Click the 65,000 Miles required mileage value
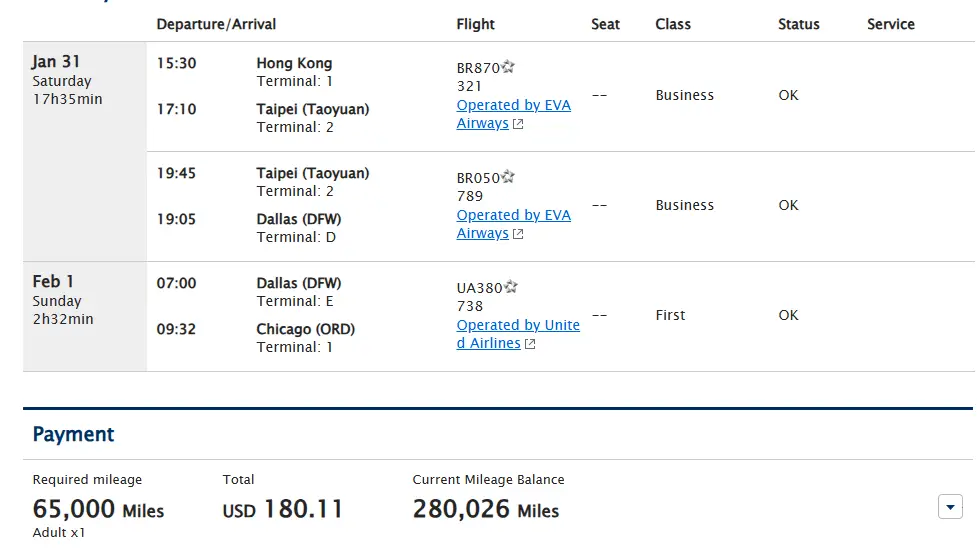Screen dimensions: 977x554 [98, 509]
